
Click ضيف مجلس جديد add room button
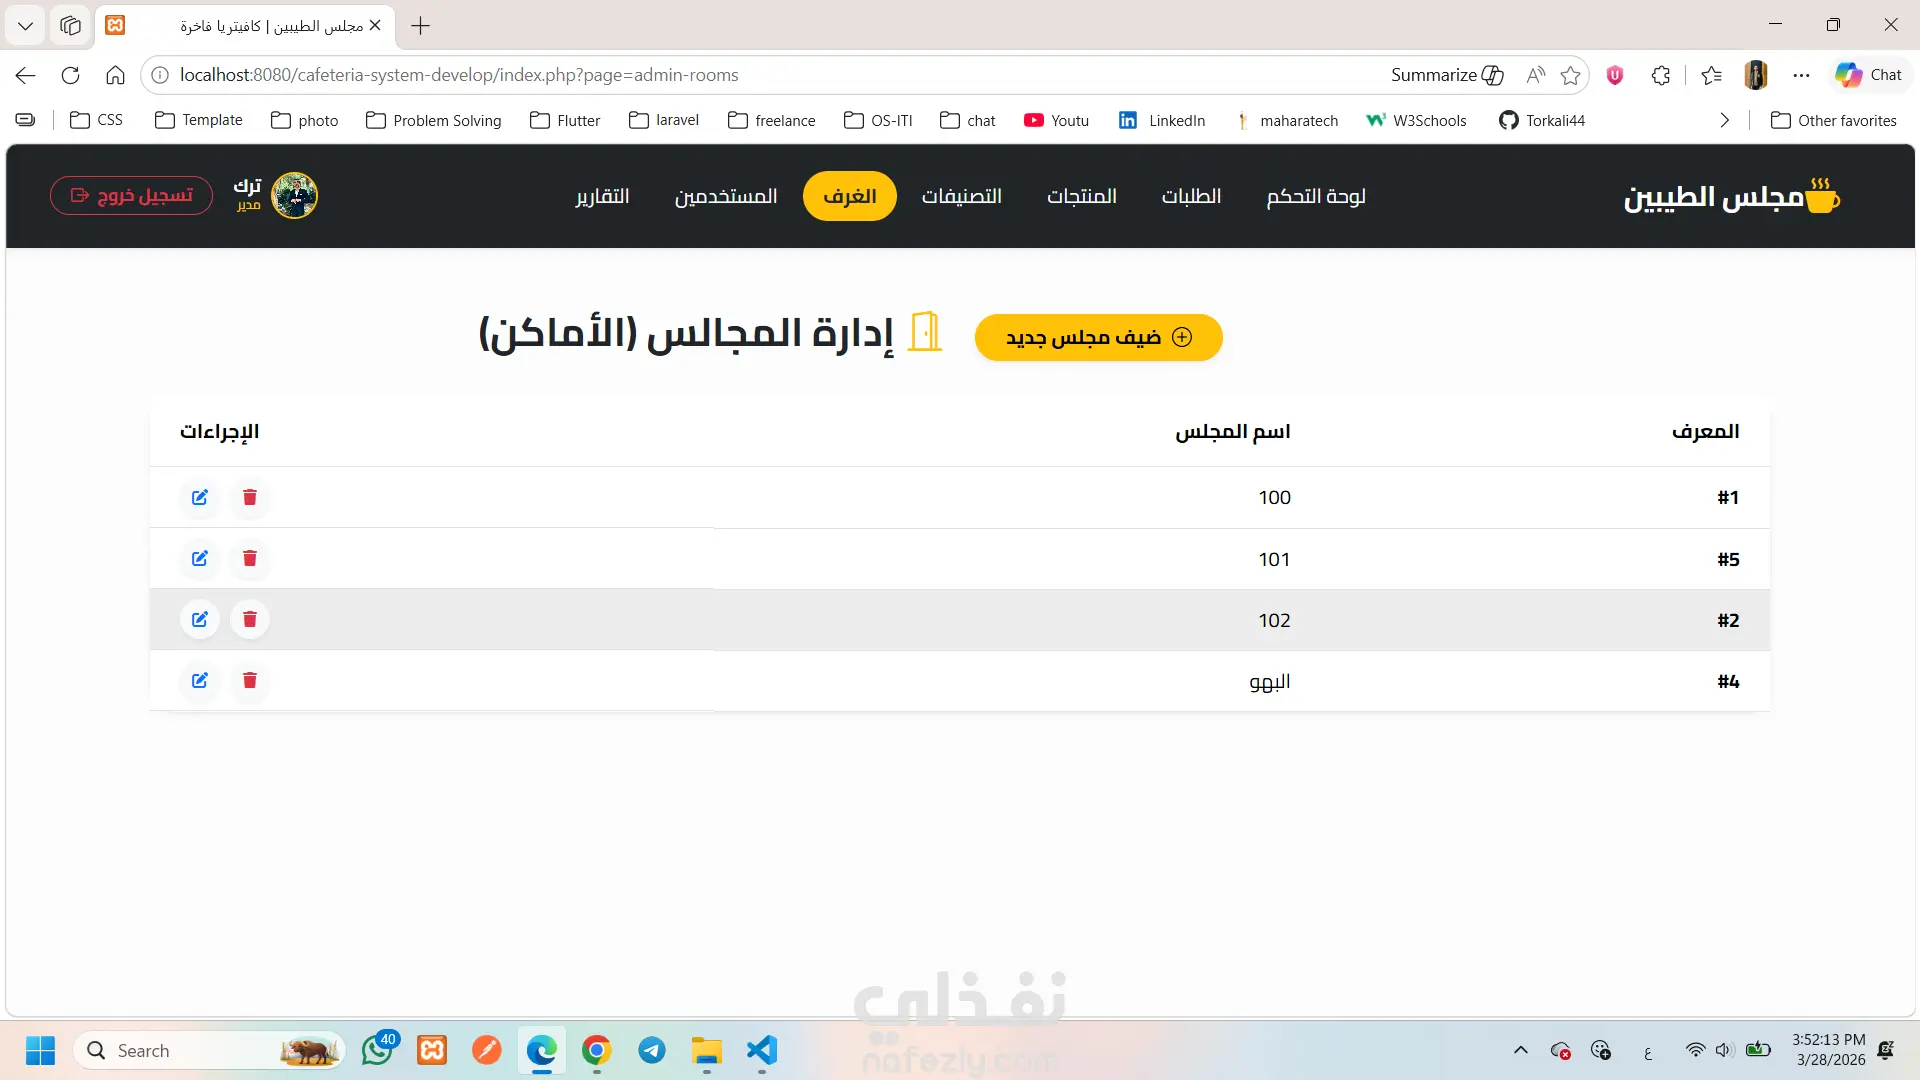click(x=1098, y=337)
